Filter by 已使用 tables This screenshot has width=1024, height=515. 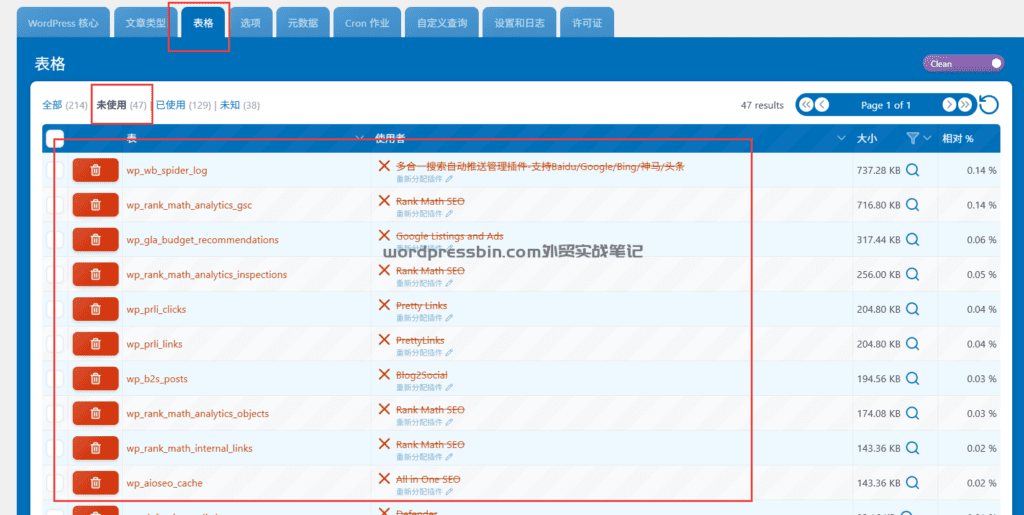pos(170,105)
